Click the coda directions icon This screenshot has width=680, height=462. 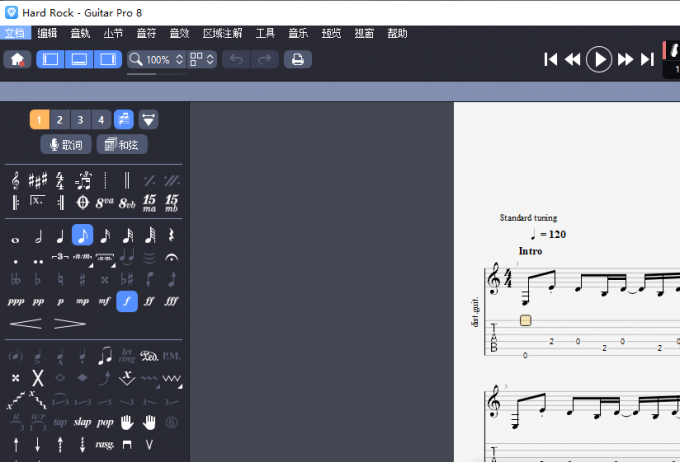point(82,203)
